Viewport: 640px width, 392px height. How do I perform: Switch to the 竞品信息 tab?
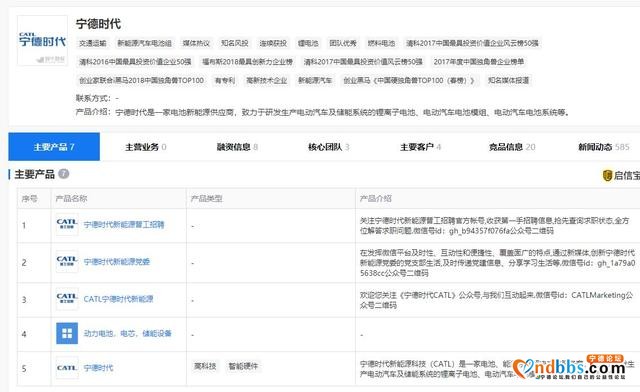tap(512, 147)
